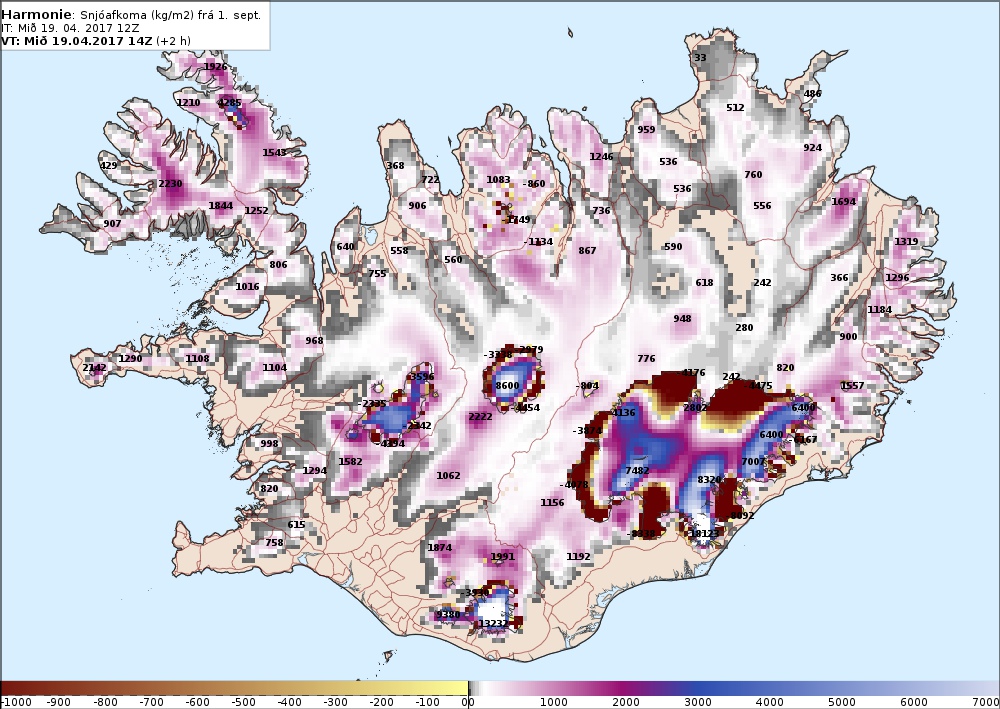Image resolution: width=1000 pixels, height=709 pixels.
Task: Click the label 998 in the southwest
Action: [x=269, y=443]
